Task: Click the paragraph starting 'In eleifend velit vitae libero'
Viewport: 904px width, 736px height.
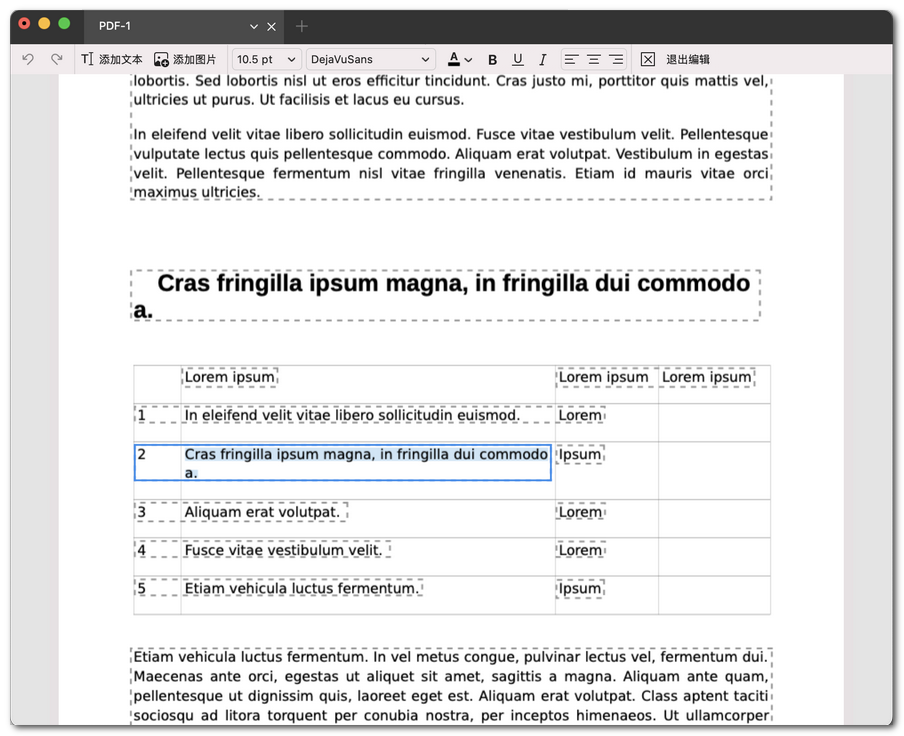Action: (451, 163)
